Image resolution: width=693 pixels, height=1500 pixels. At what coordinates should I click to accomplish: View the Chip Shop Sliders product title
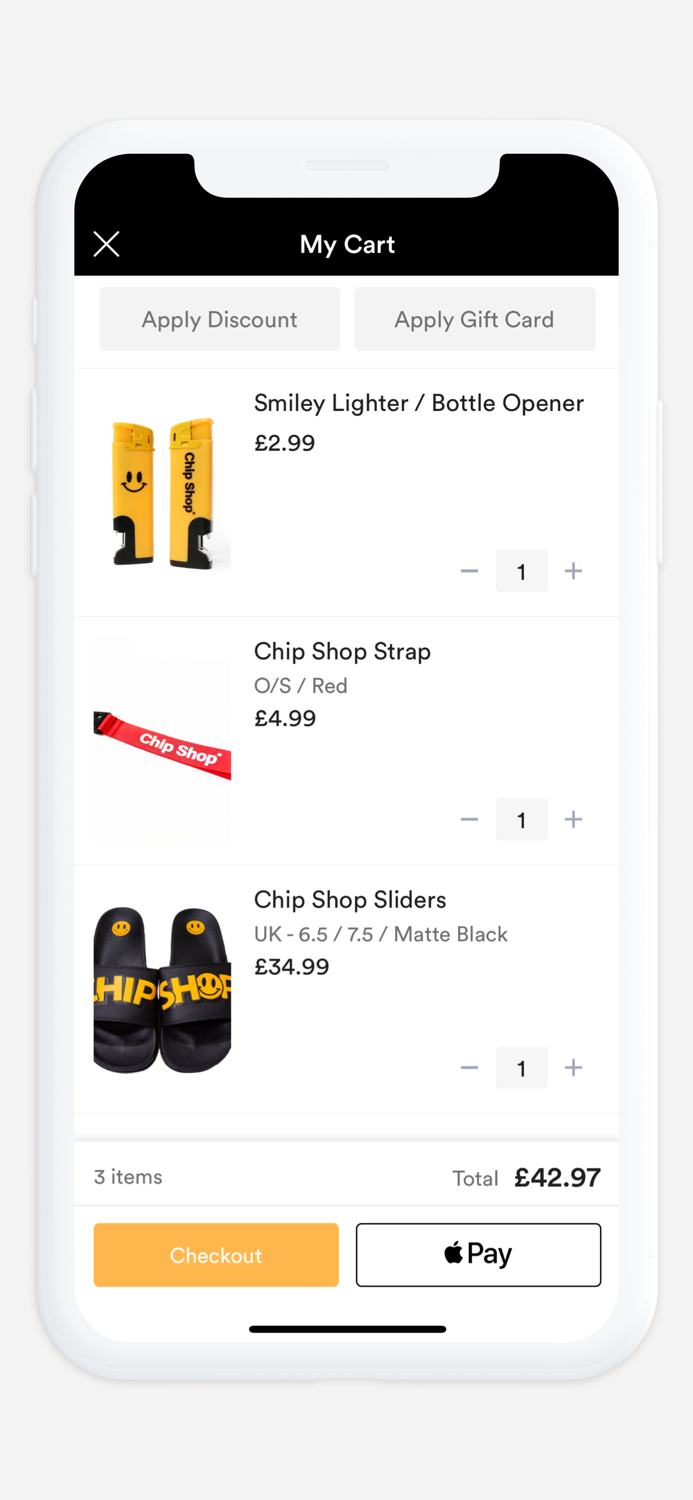click(350, 899)
